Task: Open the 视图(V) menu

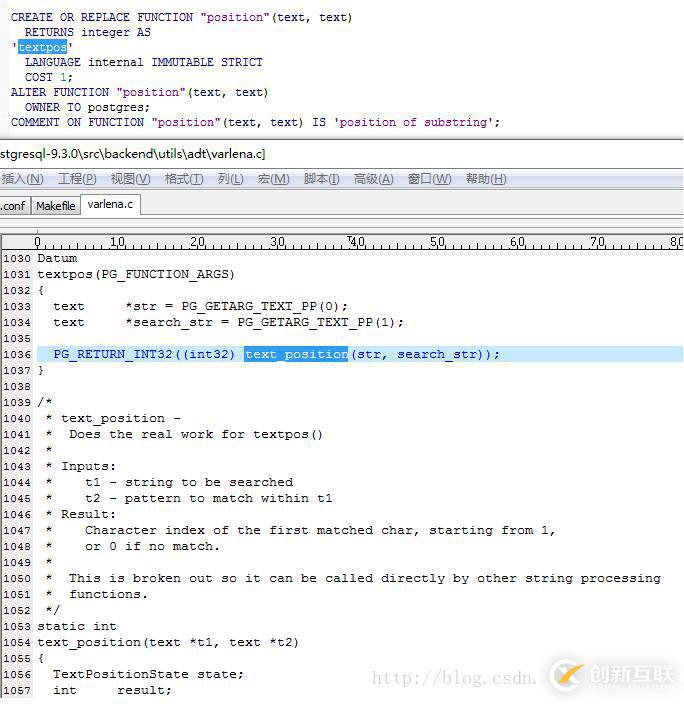Action: tap(130, 179)
